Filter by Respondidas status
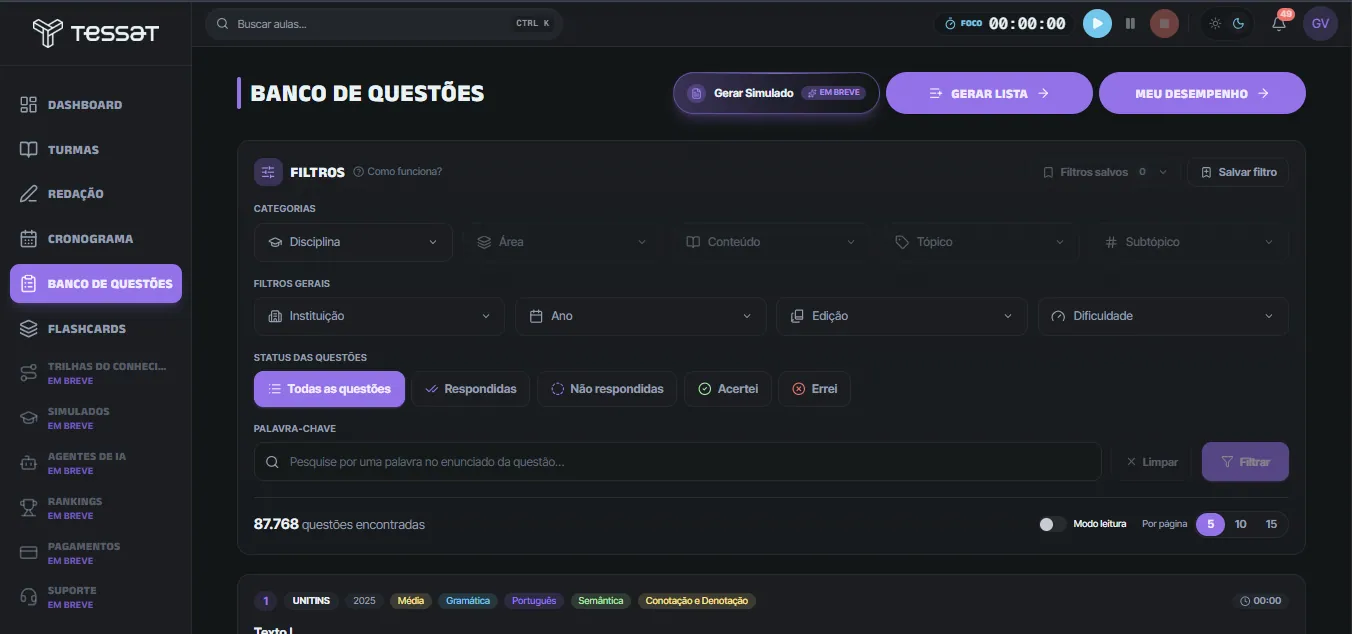Image resolution: width=1352 pixels, height=634 pixels. click(470, 389)
